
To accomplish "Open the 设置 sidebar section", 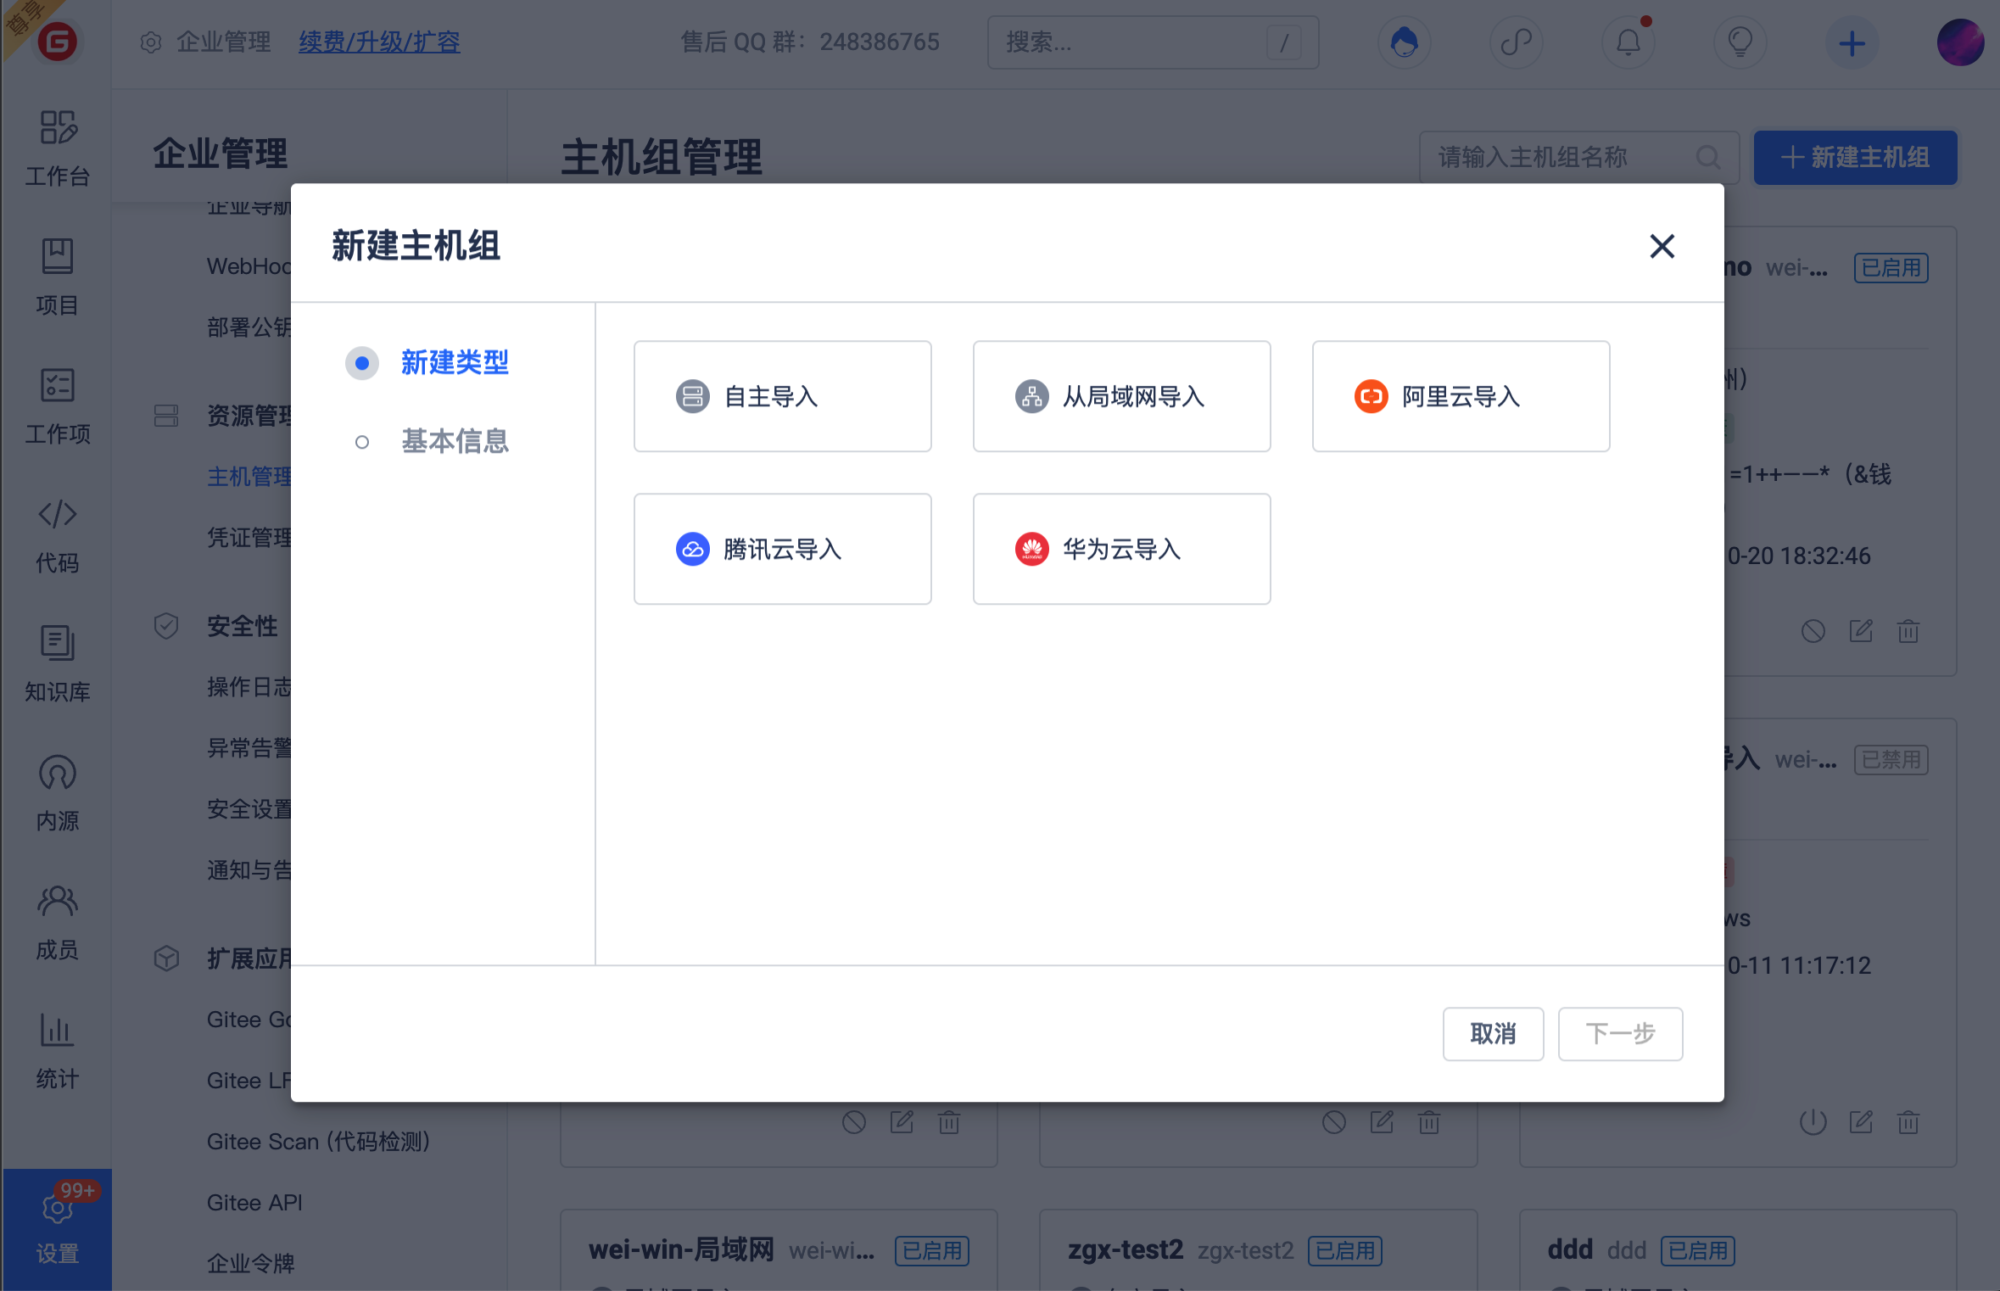I will pos(57,1228).
